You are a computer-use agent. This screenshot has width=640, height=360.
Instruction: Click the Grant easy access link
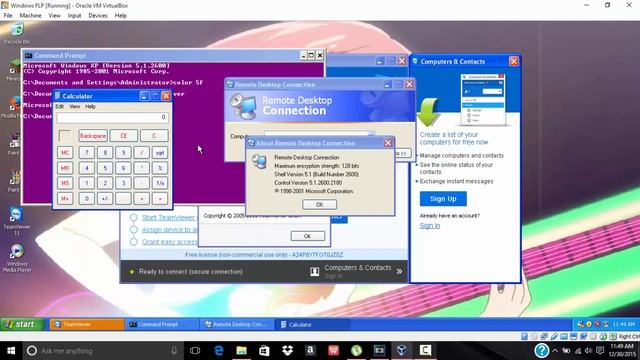169,242
